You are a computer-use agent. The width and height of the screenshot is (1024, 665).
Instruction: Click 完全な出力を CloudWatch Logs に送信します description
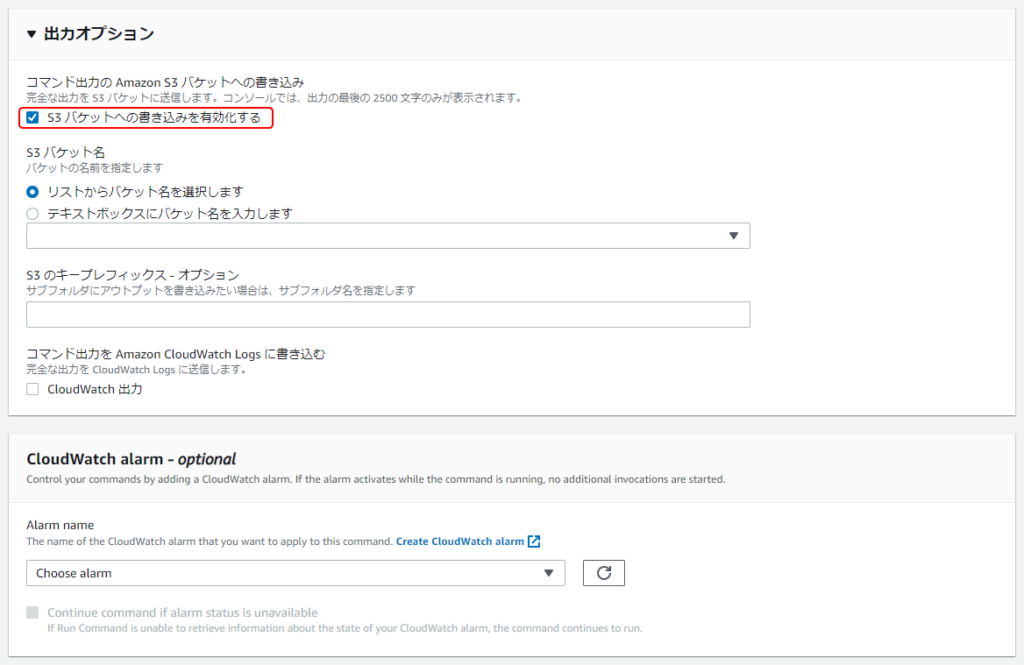[137, 370]
